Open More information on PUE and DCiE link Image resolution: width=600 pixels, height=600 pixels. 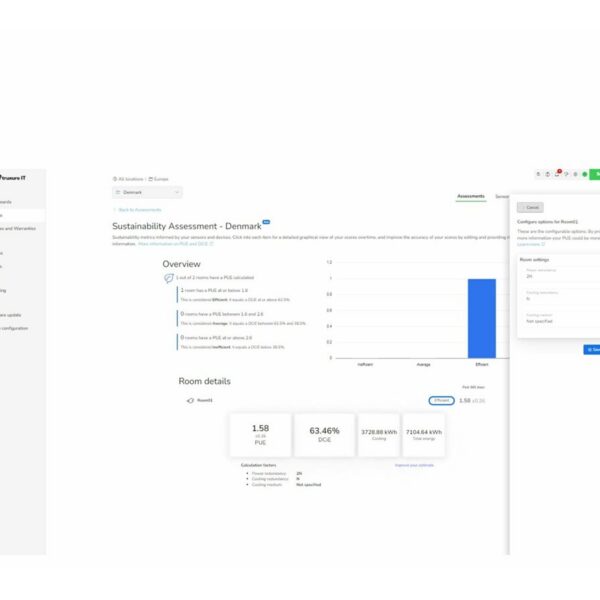[x=175, y=243]
